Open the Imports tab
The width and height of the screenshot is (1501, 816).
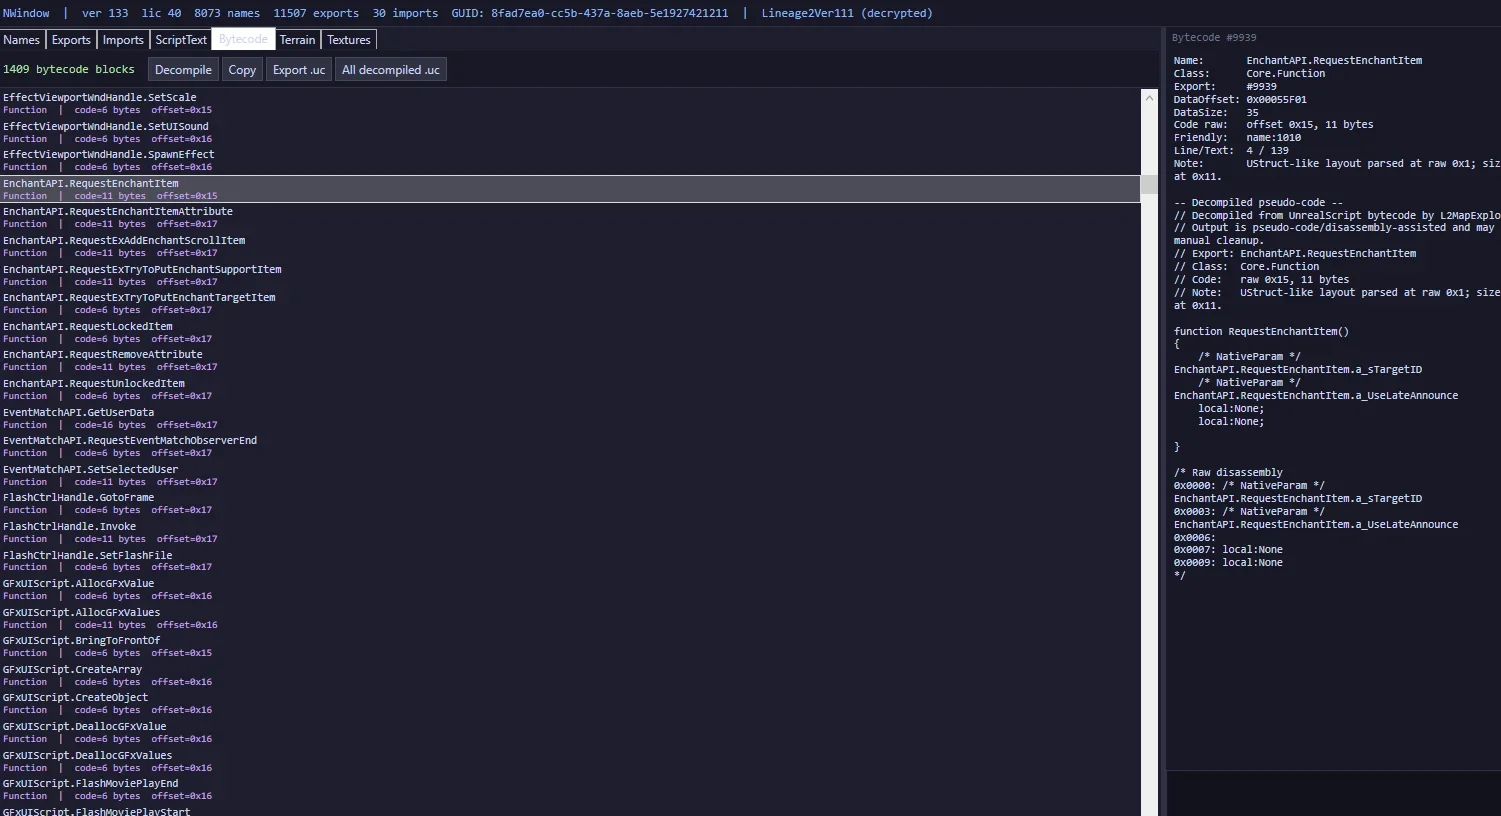point(123,40)
